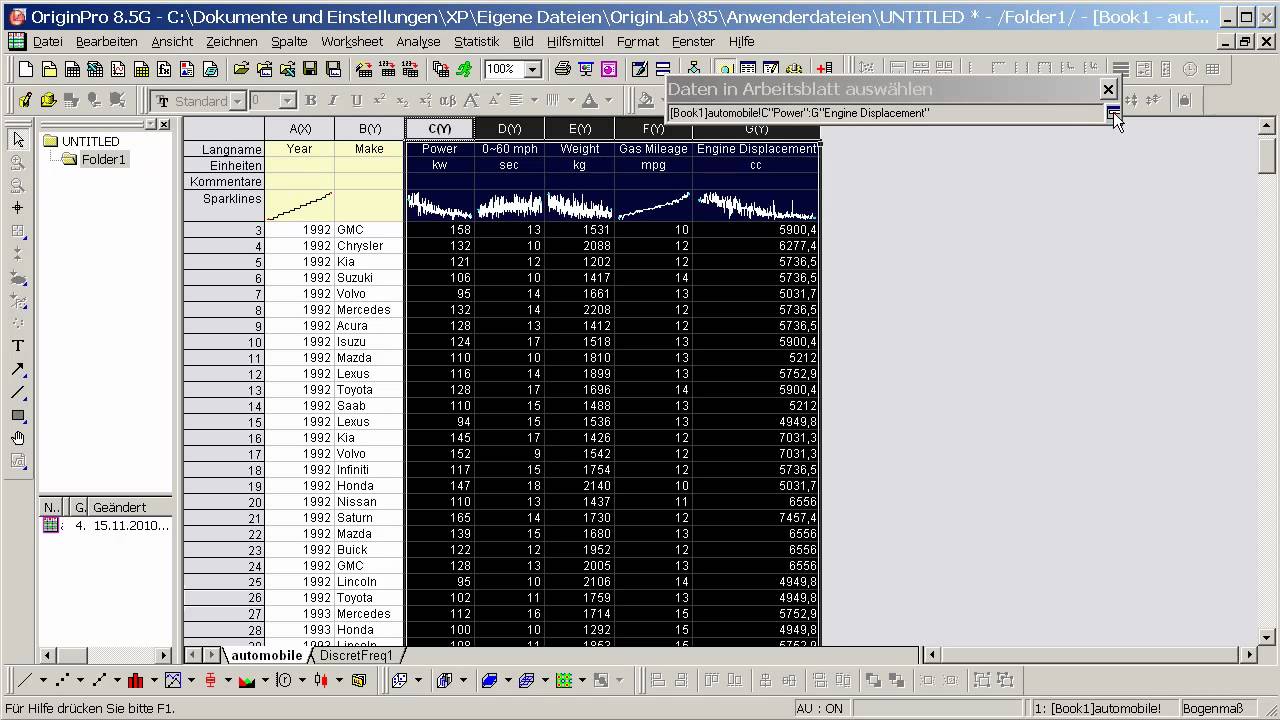
Task: Expand the line plot type dropdown arrow
Action: (x=43, y=680)
